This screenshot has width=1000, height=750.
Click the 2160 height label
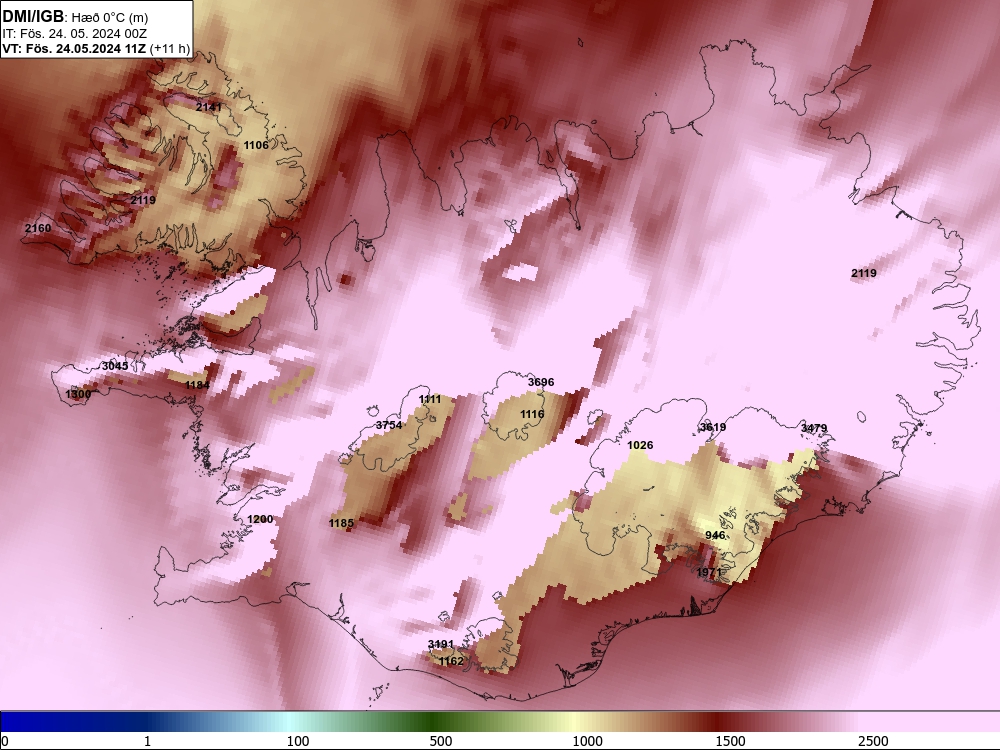(x=38, y=228)
